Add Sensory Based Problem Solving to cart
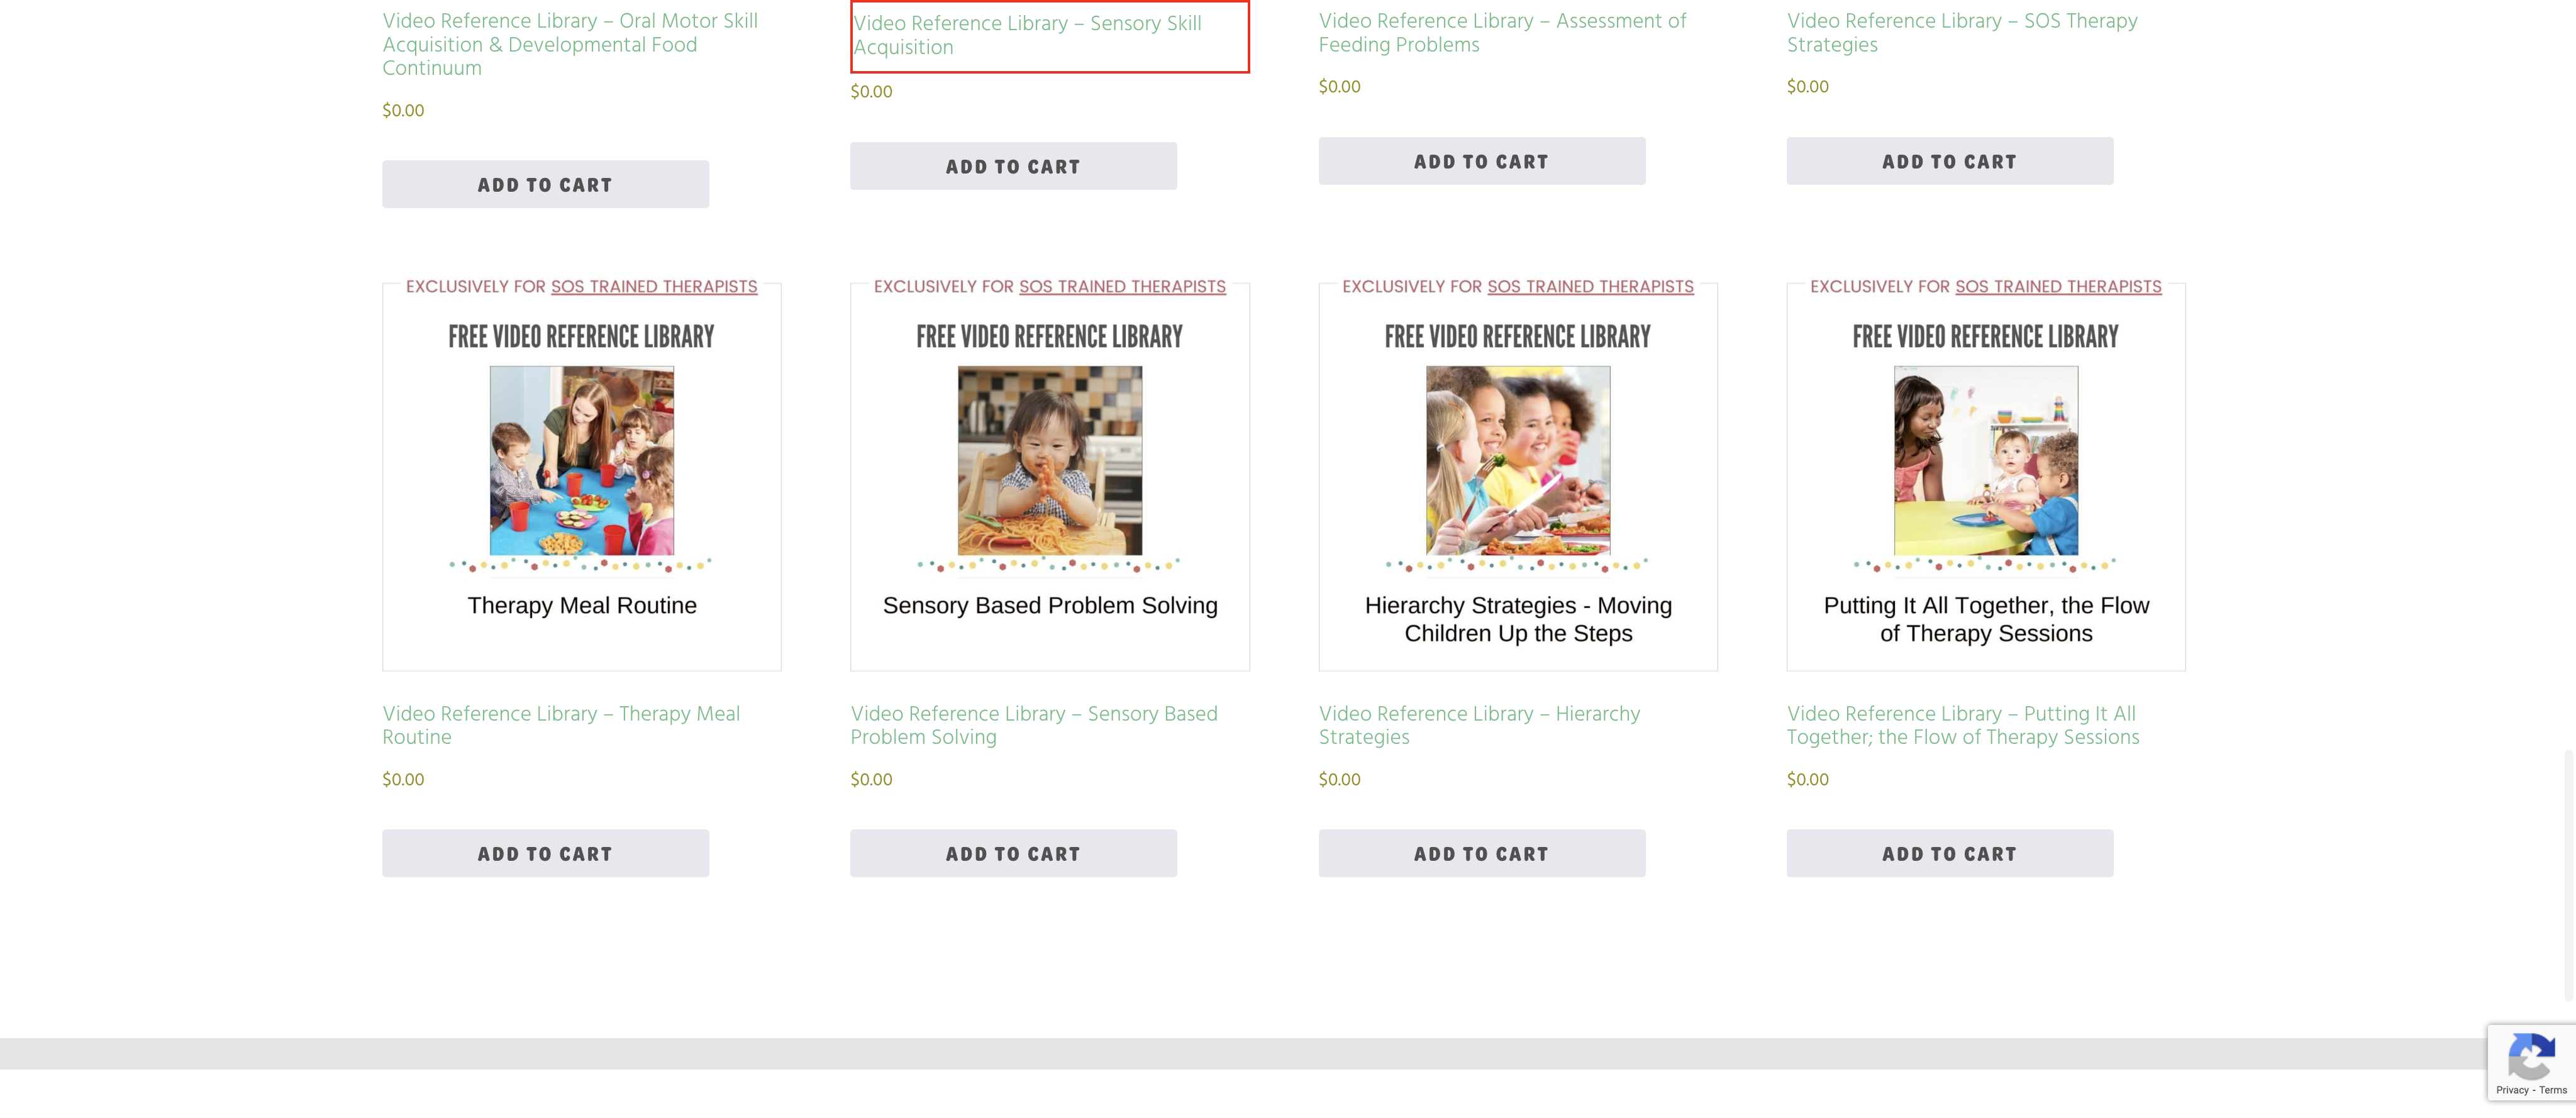Viewport: 2576px width, 1118px height. tap(1013, 853)
